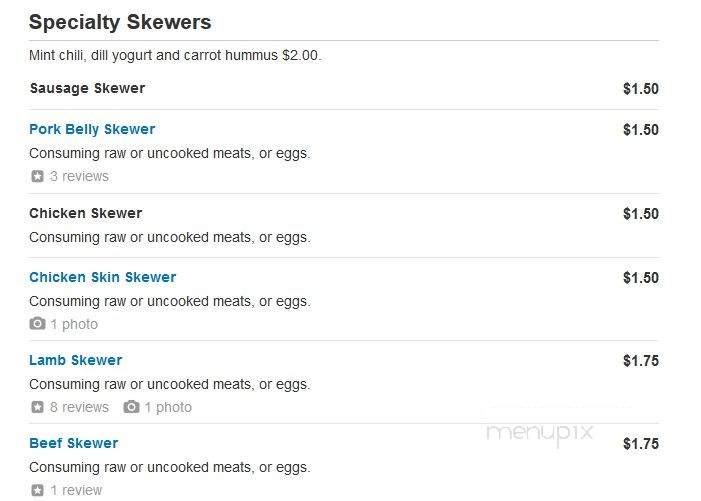Screen dimensions: 701x501
Task: View the 3 reviews for Pork Belly
Action: 79,177
